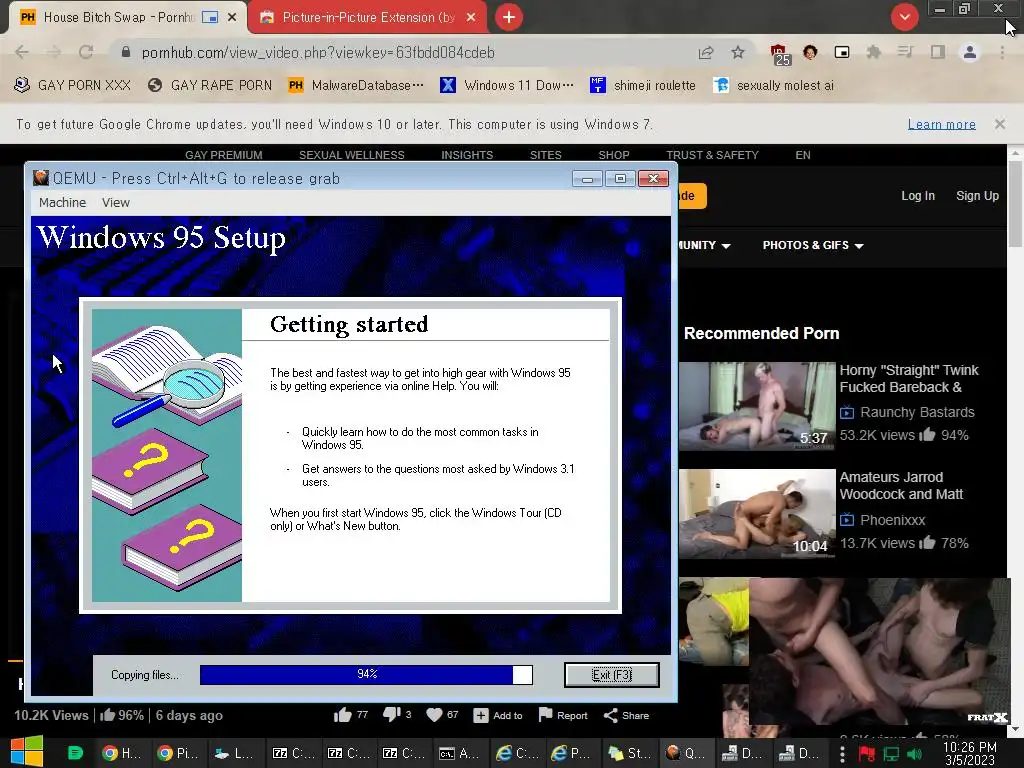Open the Chrome profile avatar icon
This screenshot has width=1024, height=768.
point(970,52)
